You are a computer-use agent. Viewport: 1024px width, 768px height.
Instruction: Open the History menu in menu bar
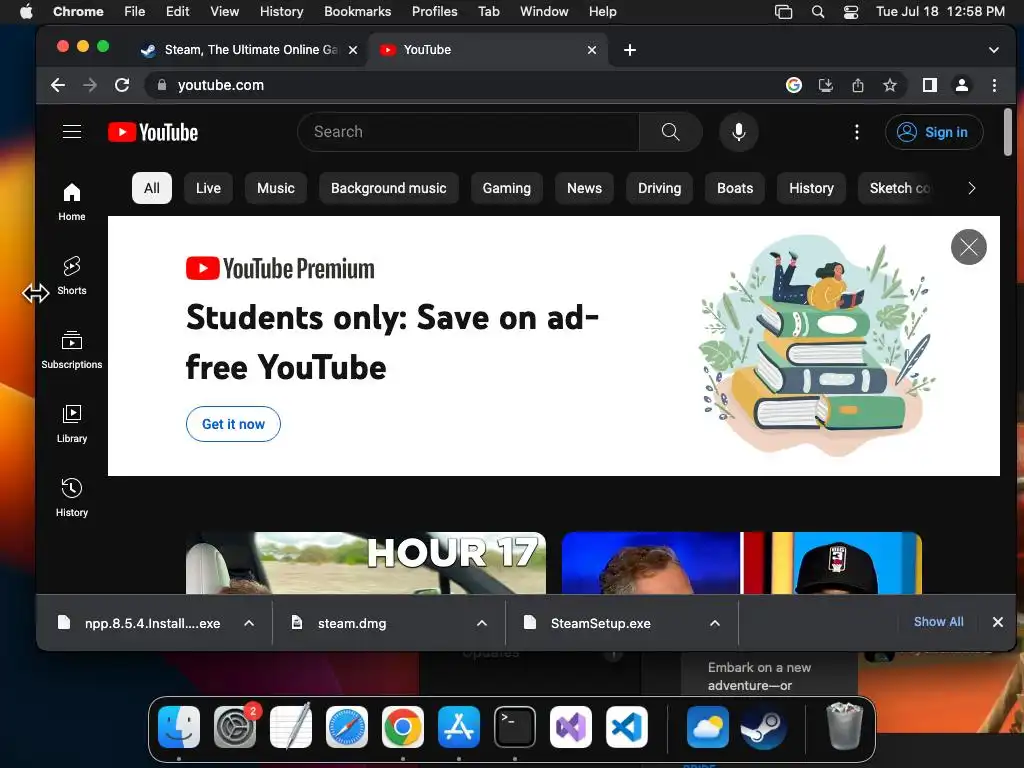tap(281, 11)
